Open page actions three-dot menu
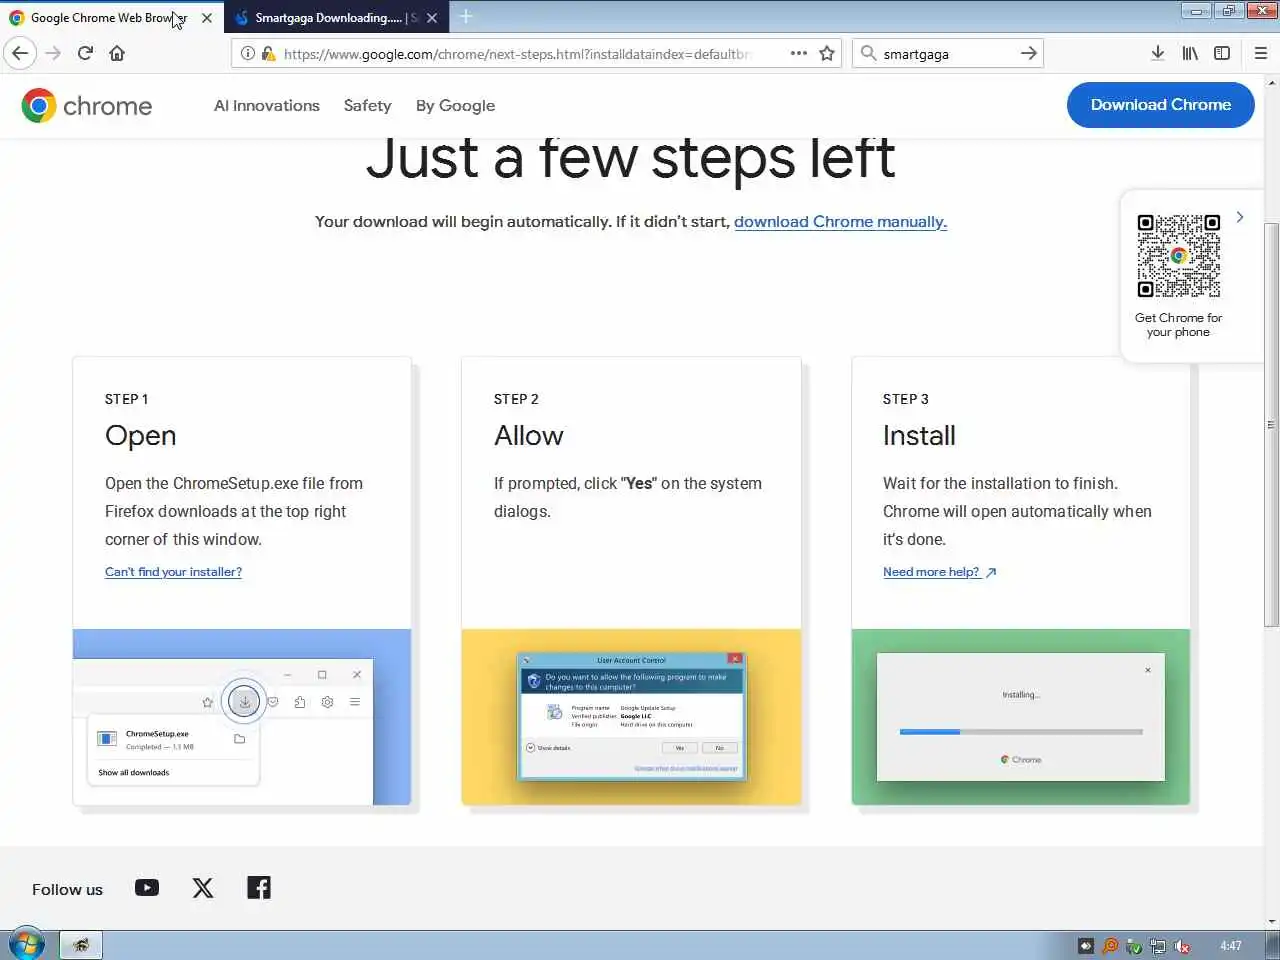 (798, 53)
